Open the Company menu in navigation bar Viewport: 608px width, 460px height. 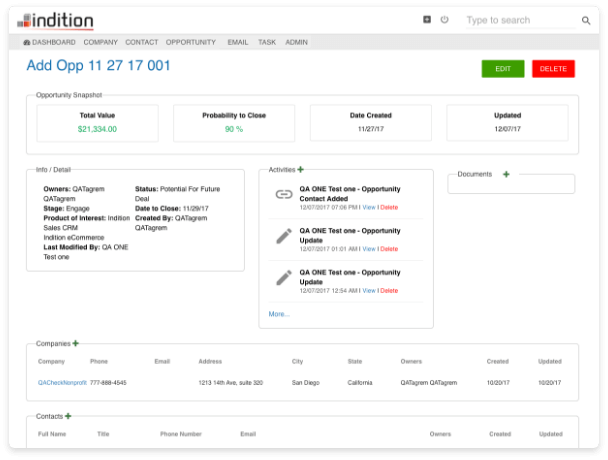(101, 42)
